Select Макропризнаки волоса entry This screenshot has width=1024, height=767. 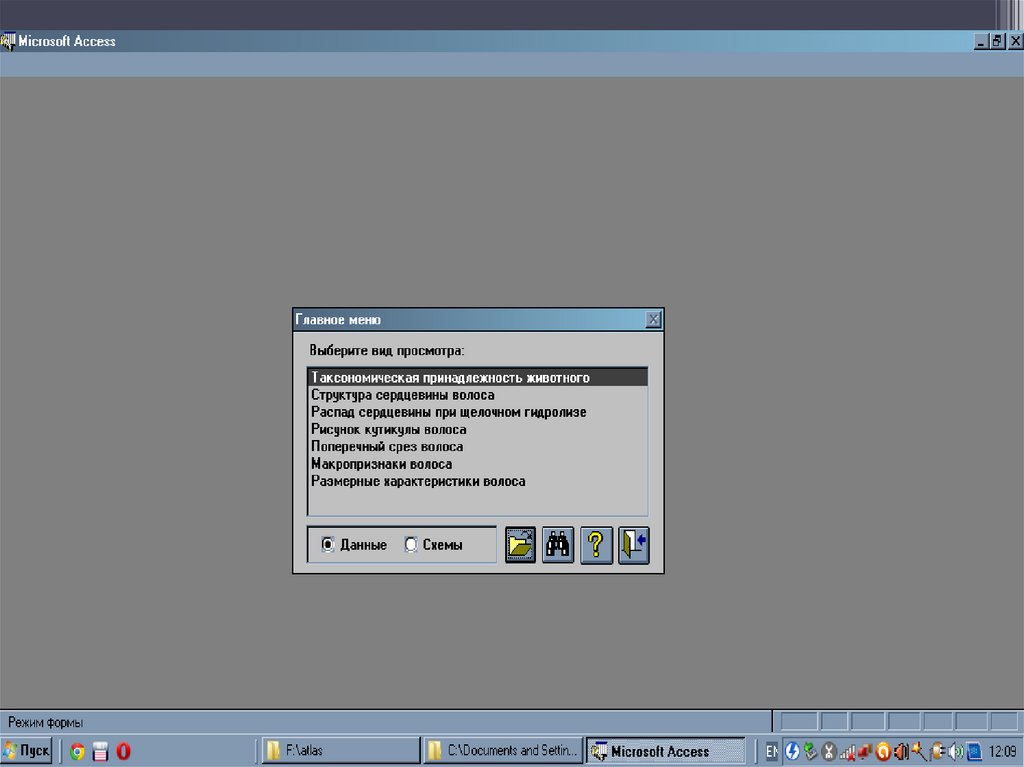[477, 464]
